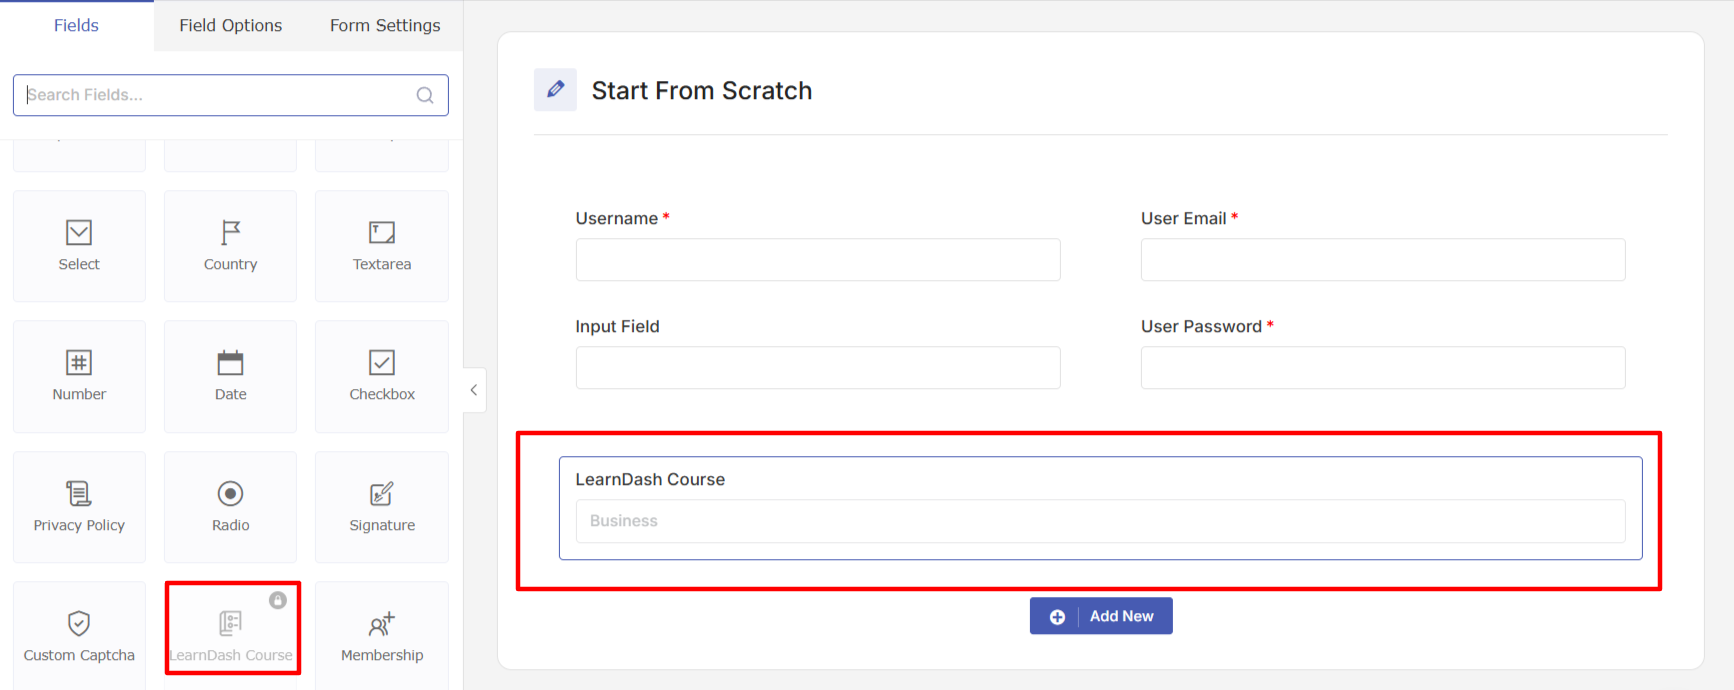Screen dimensions: 1734x690
Task: Open the Form Settings tab
Action: pos(385,25)
